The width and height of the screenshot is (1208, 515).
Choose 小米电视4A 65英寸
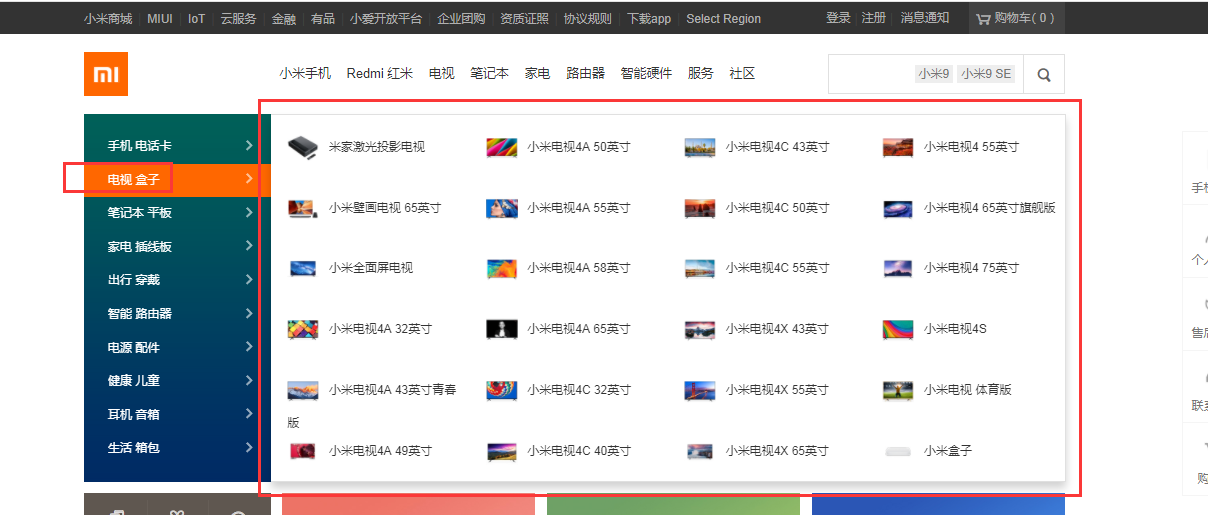coord(579,329)
